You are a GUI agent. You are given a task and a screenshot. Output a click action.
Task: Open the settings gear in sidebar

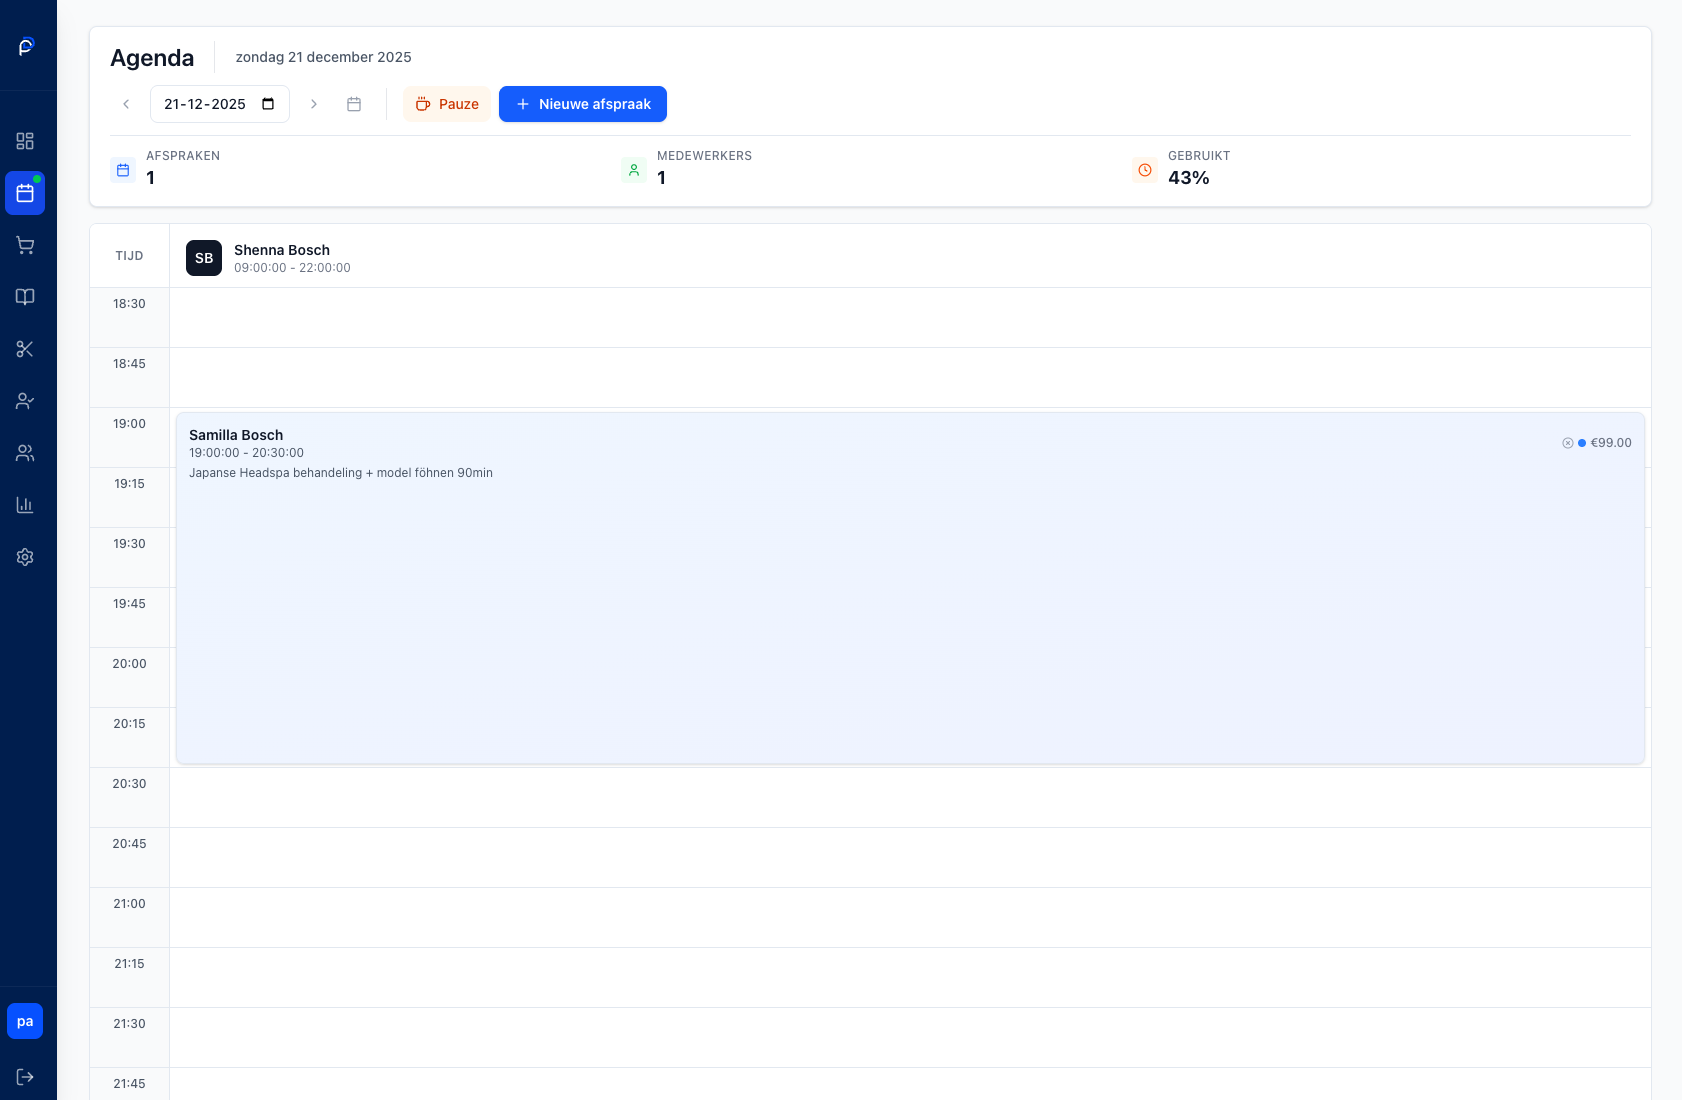tap(25, 557)
